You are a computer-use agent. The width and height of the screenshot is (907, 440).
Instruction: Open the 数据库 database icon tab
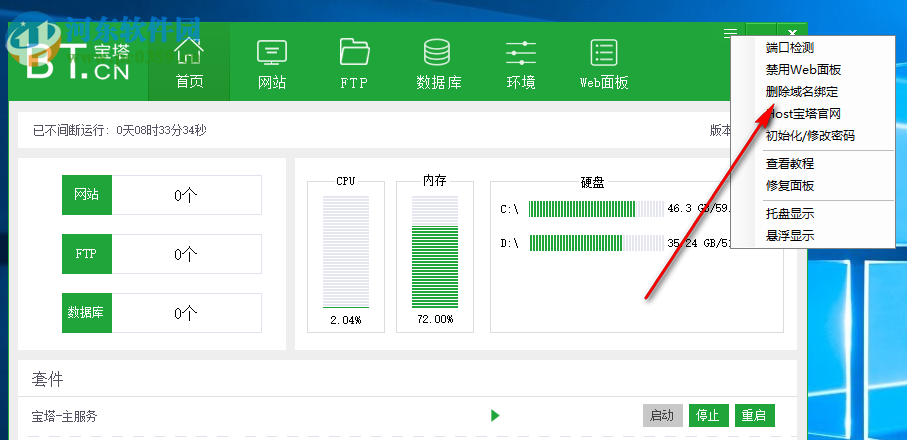438,62
